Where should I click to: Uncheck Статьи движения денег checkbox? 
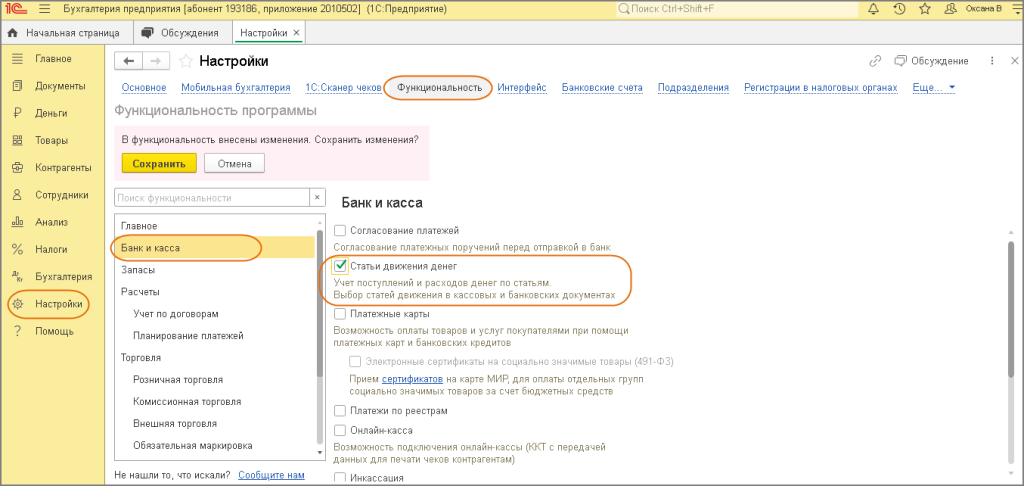tap(340, 266)
